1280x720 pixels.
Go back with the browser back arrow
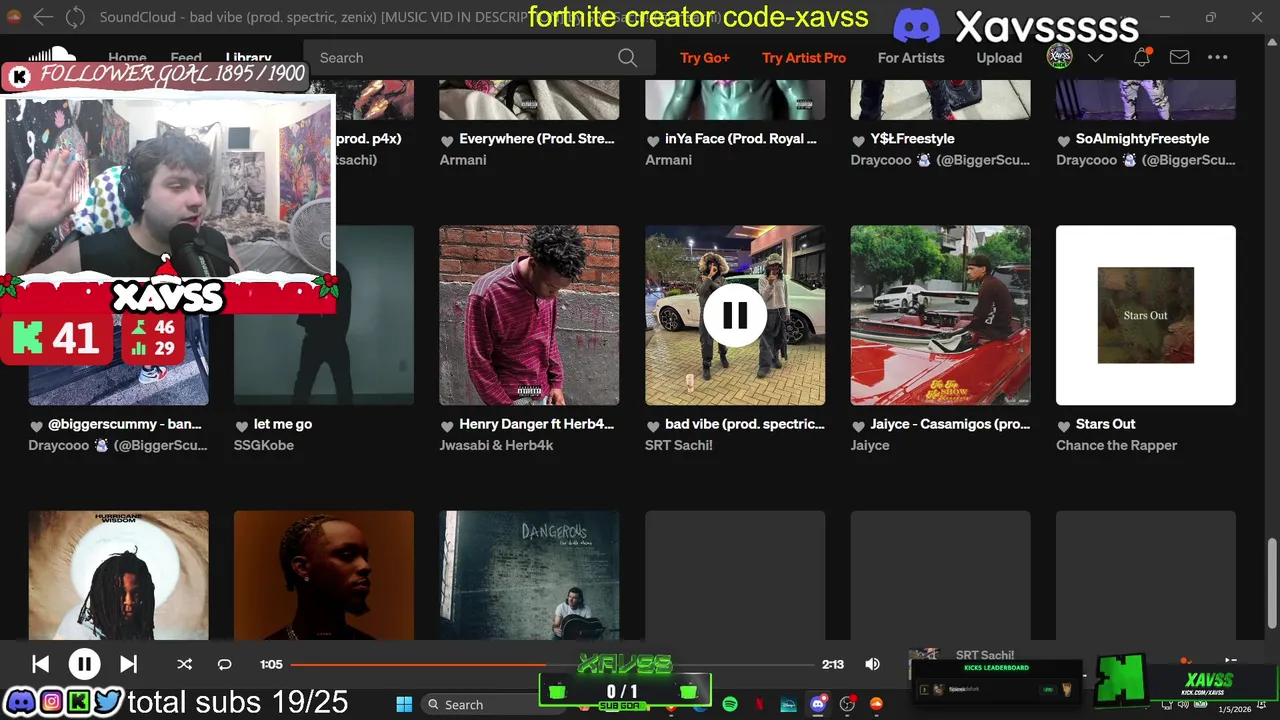43,17
